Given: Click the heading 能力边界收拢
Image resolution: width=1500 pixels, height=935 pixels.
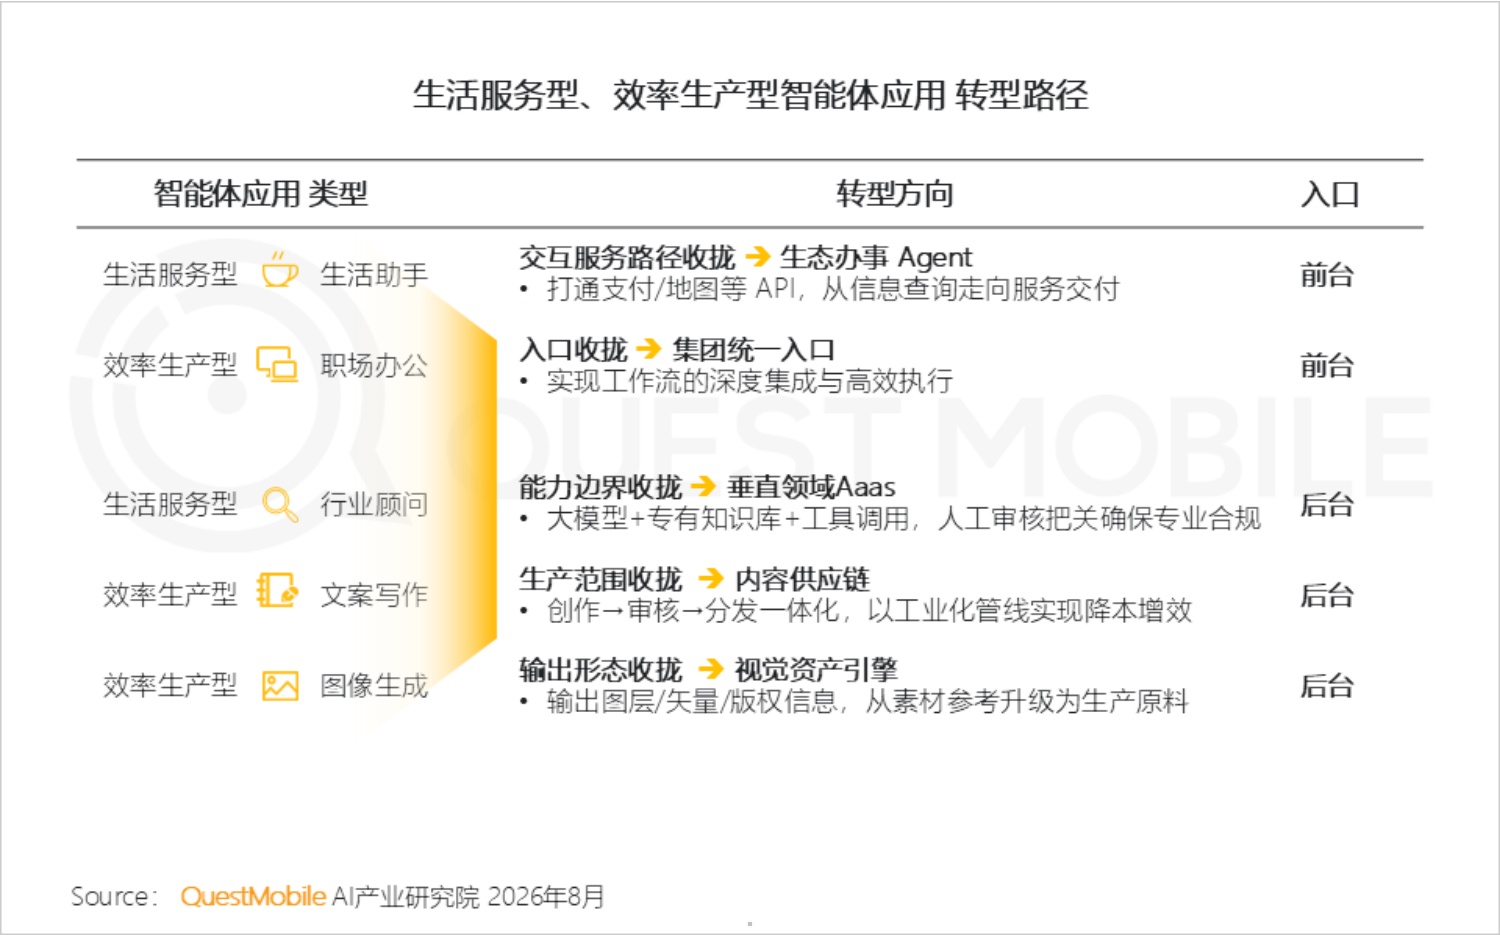Looking at the screenshot, I should pyautogui.click(x=600, y=487).
